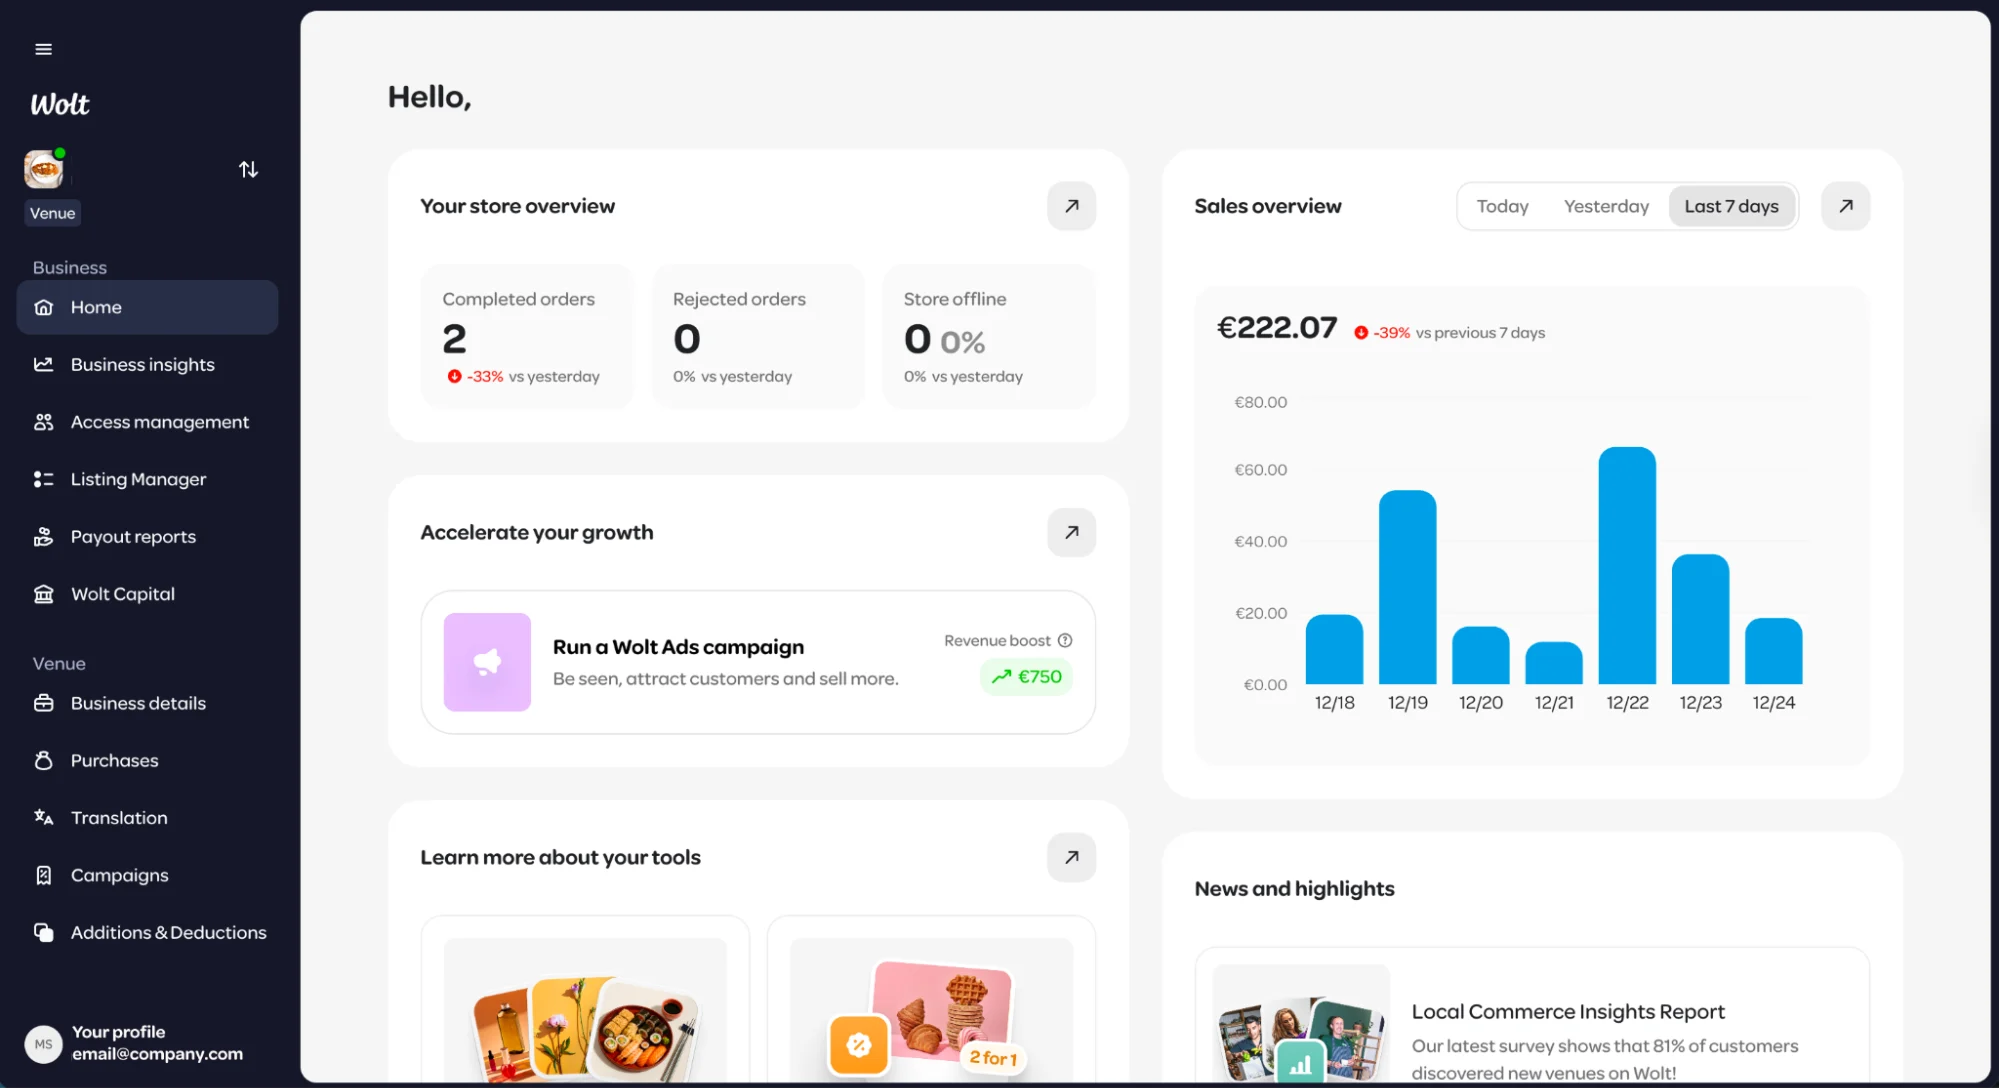
Task: Click the hamburger menu icon
Action: (x=43, y=49)
